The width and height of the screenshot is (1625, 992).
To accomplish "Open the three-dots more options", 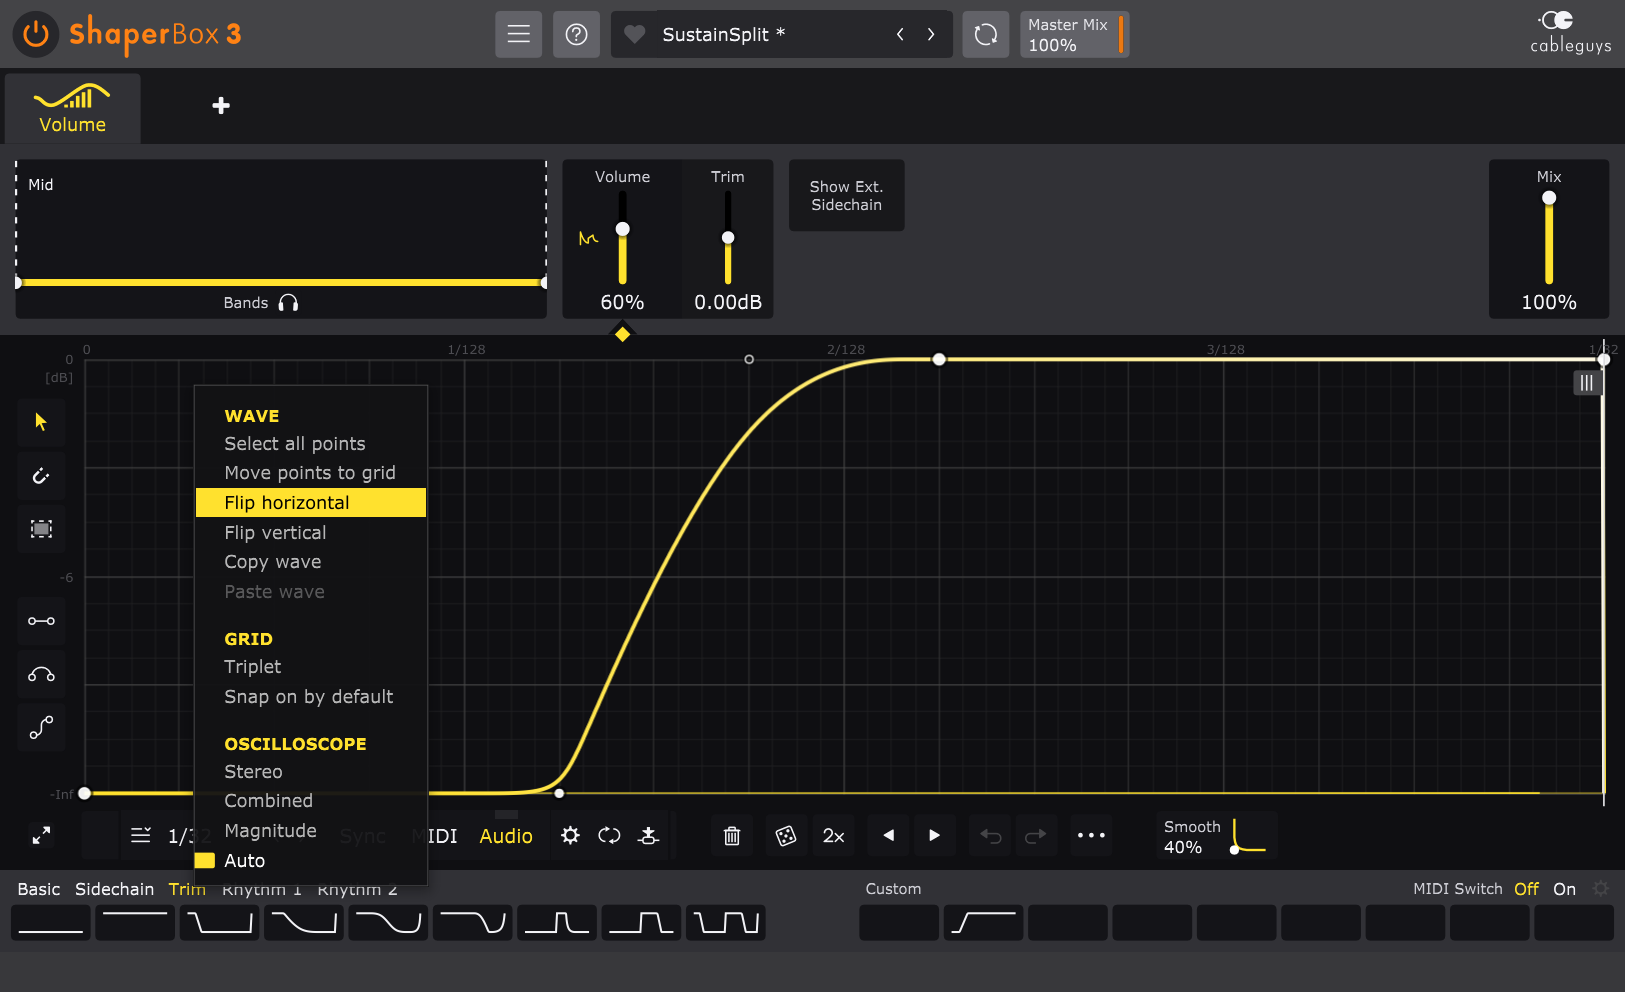I will (x=1091, y=836).
